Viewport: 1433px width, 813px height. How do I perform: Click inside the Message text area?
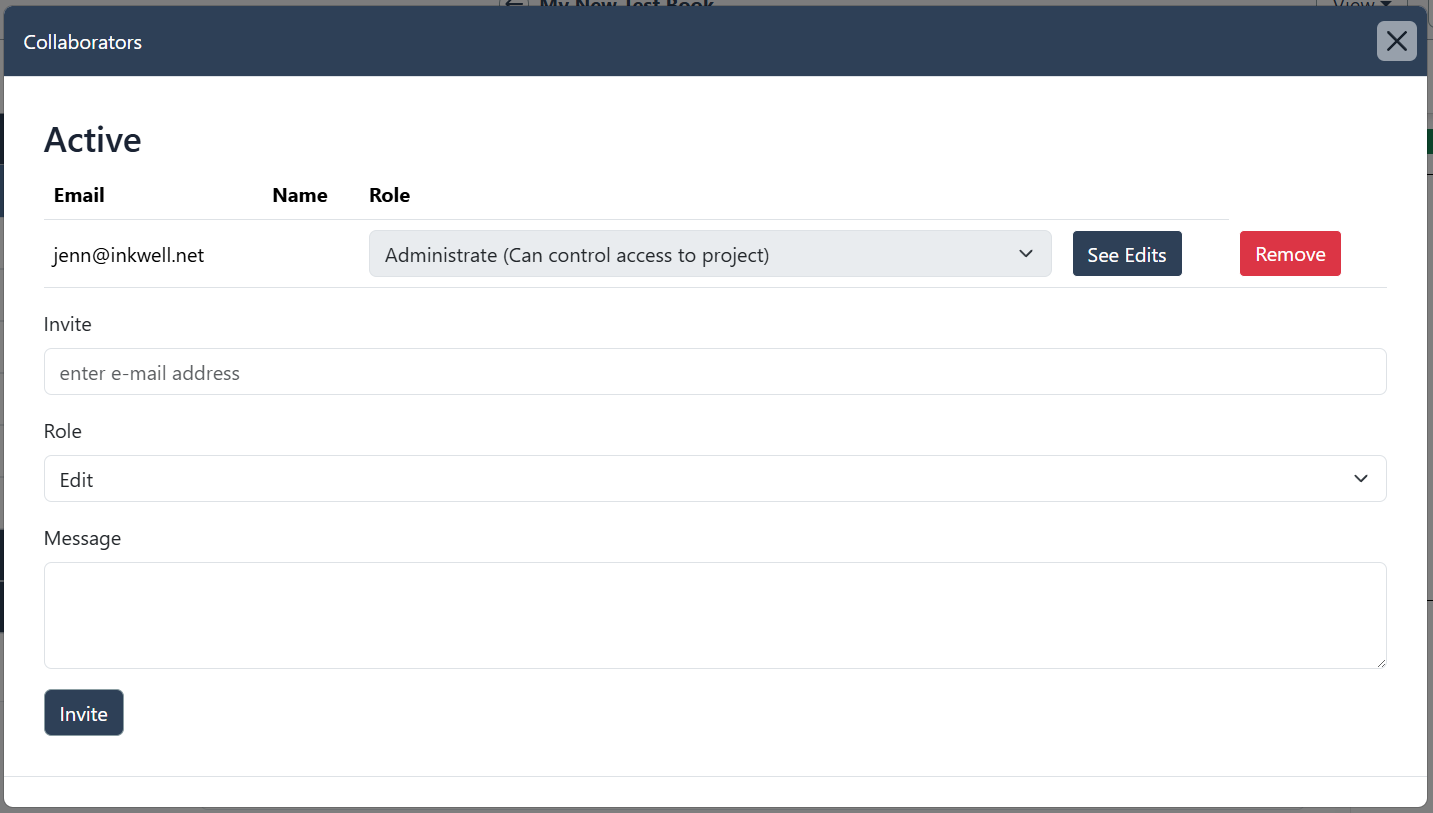point(714,614)
